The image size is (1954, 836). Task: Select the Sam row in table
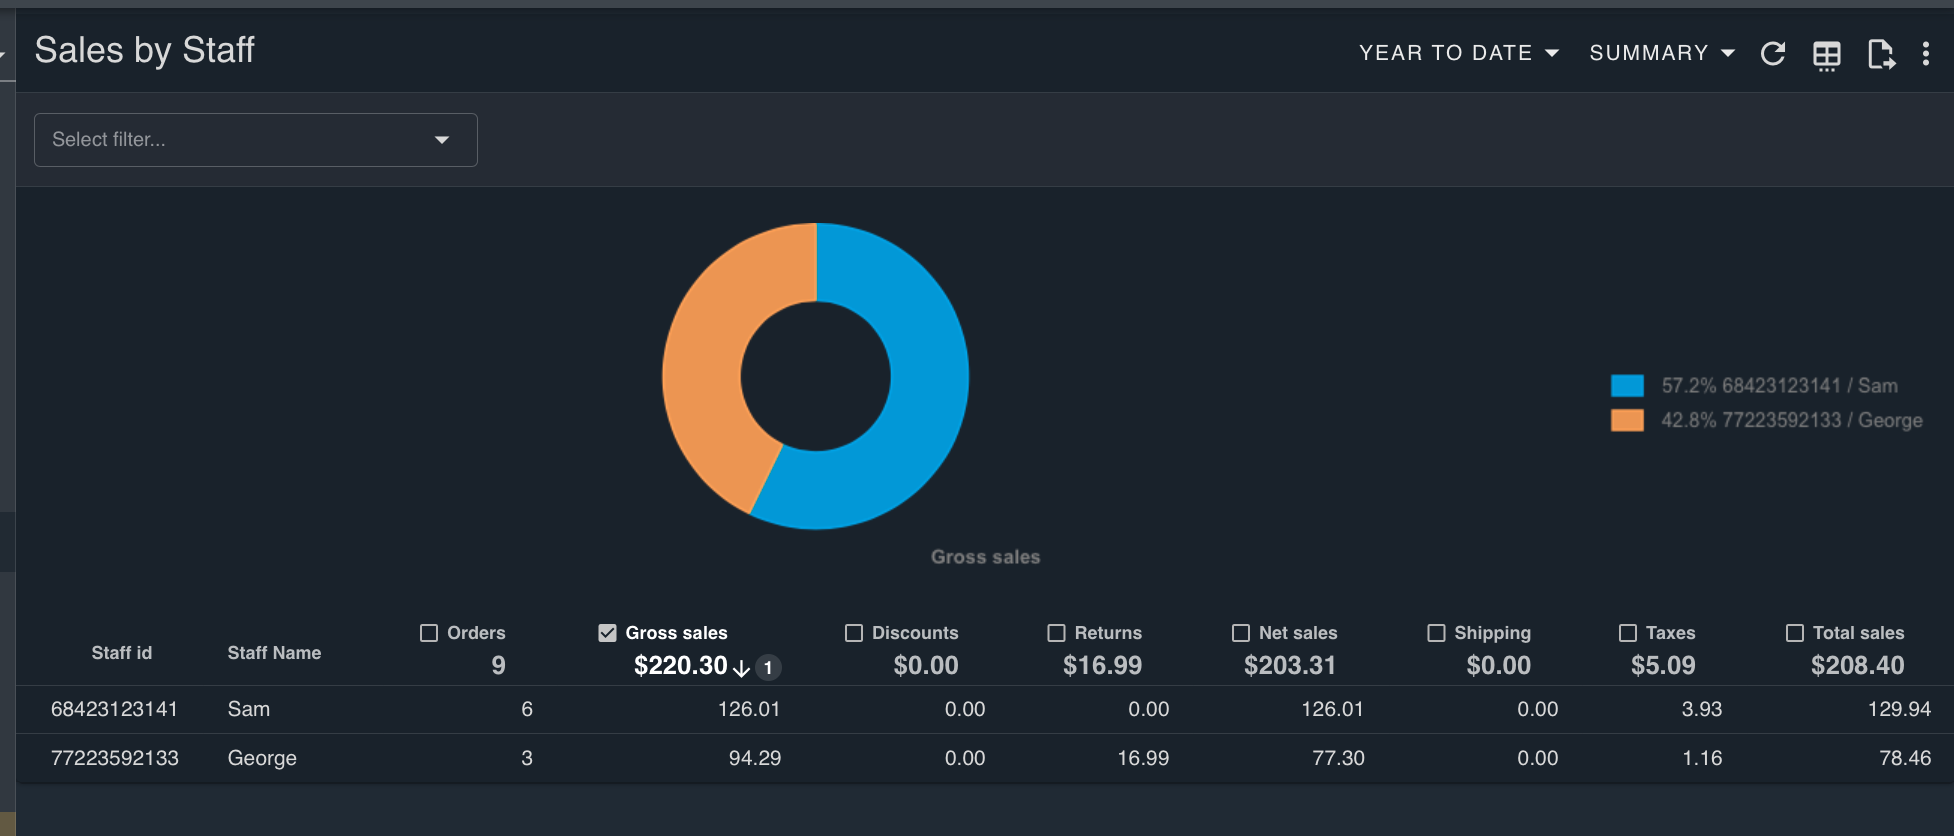coord(248,710)
